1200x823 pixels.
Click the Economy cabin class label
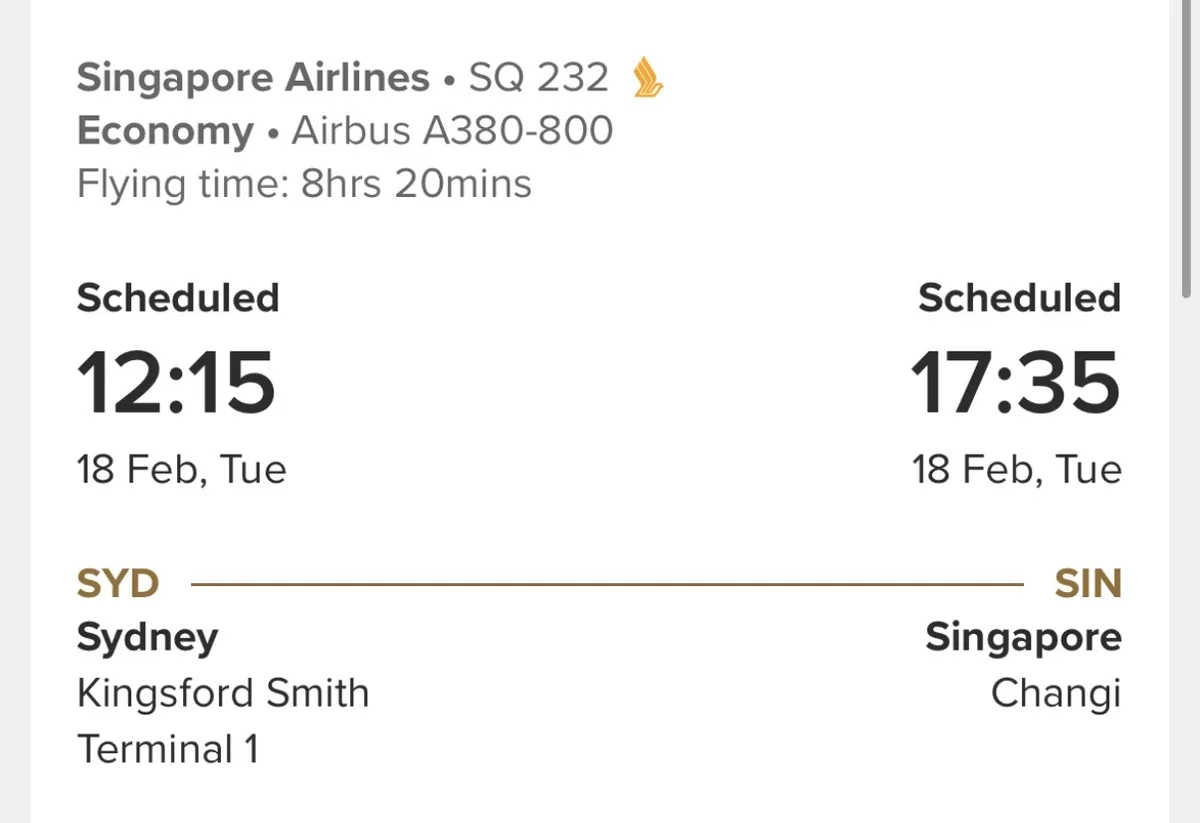point(165,132)
